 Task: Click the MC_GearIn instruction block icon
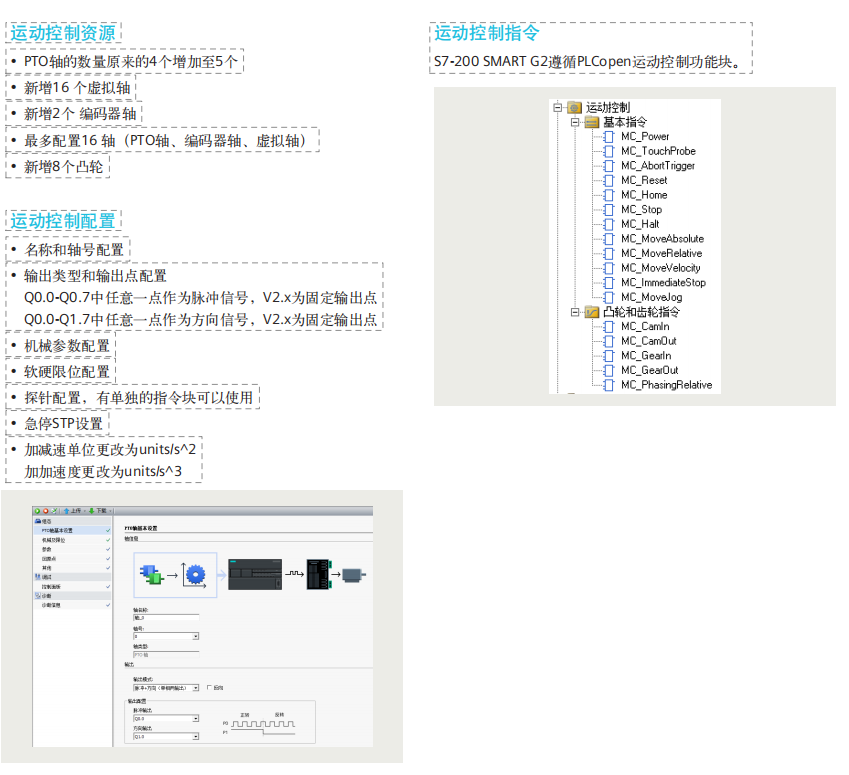(609, 356)
